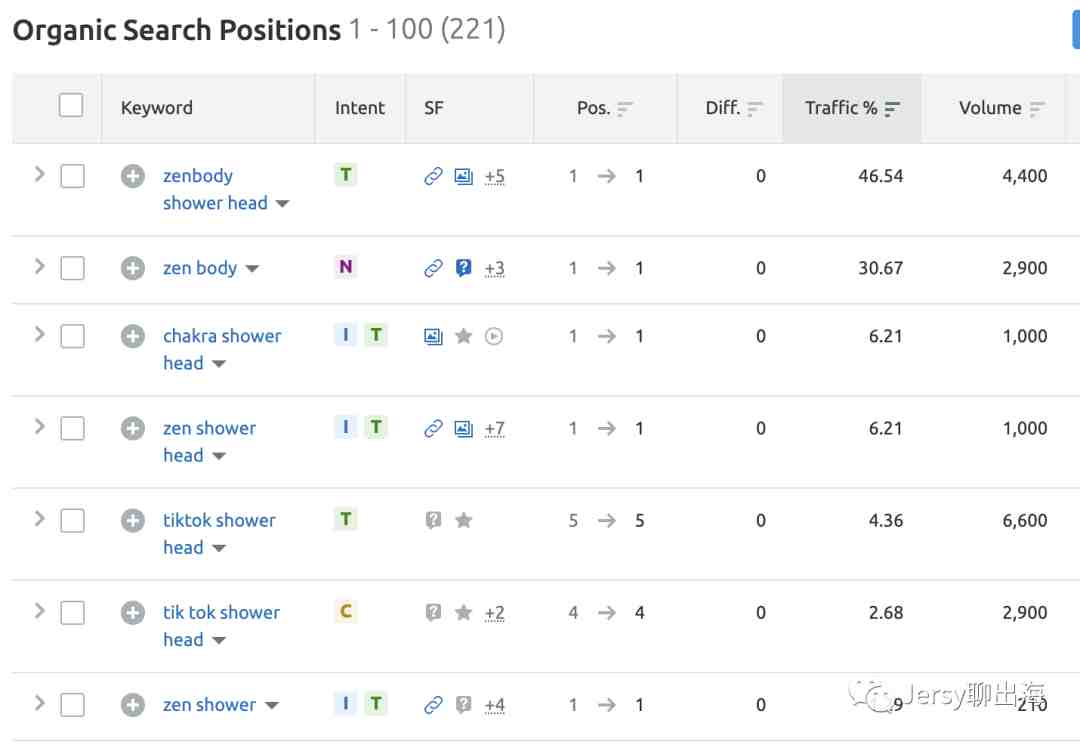Click the Commercial intent badge for tik tok shower head
1080x745 pixels.
tap(346, 611)
